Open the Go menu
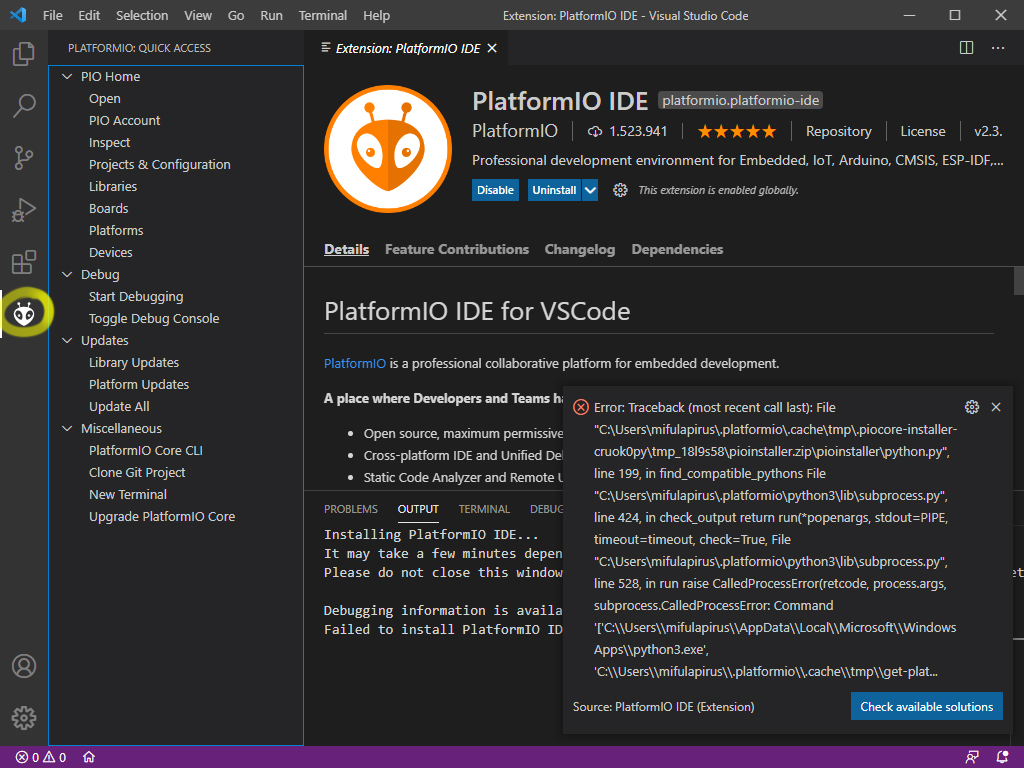This screenshot has height=768, width=1024. 236,15
